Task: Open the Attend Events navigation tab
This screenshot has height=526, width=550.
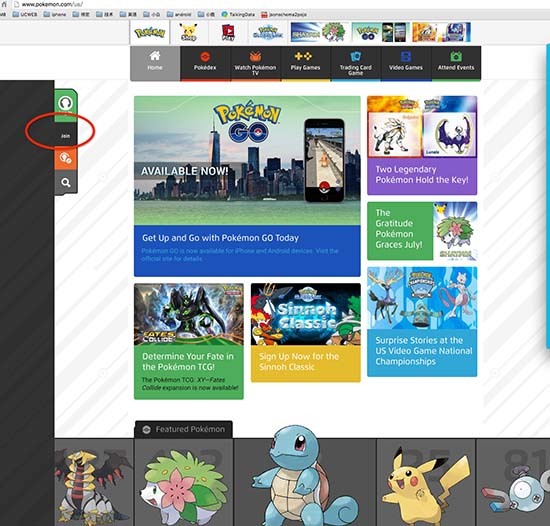Action: click(x=456, y=63)
